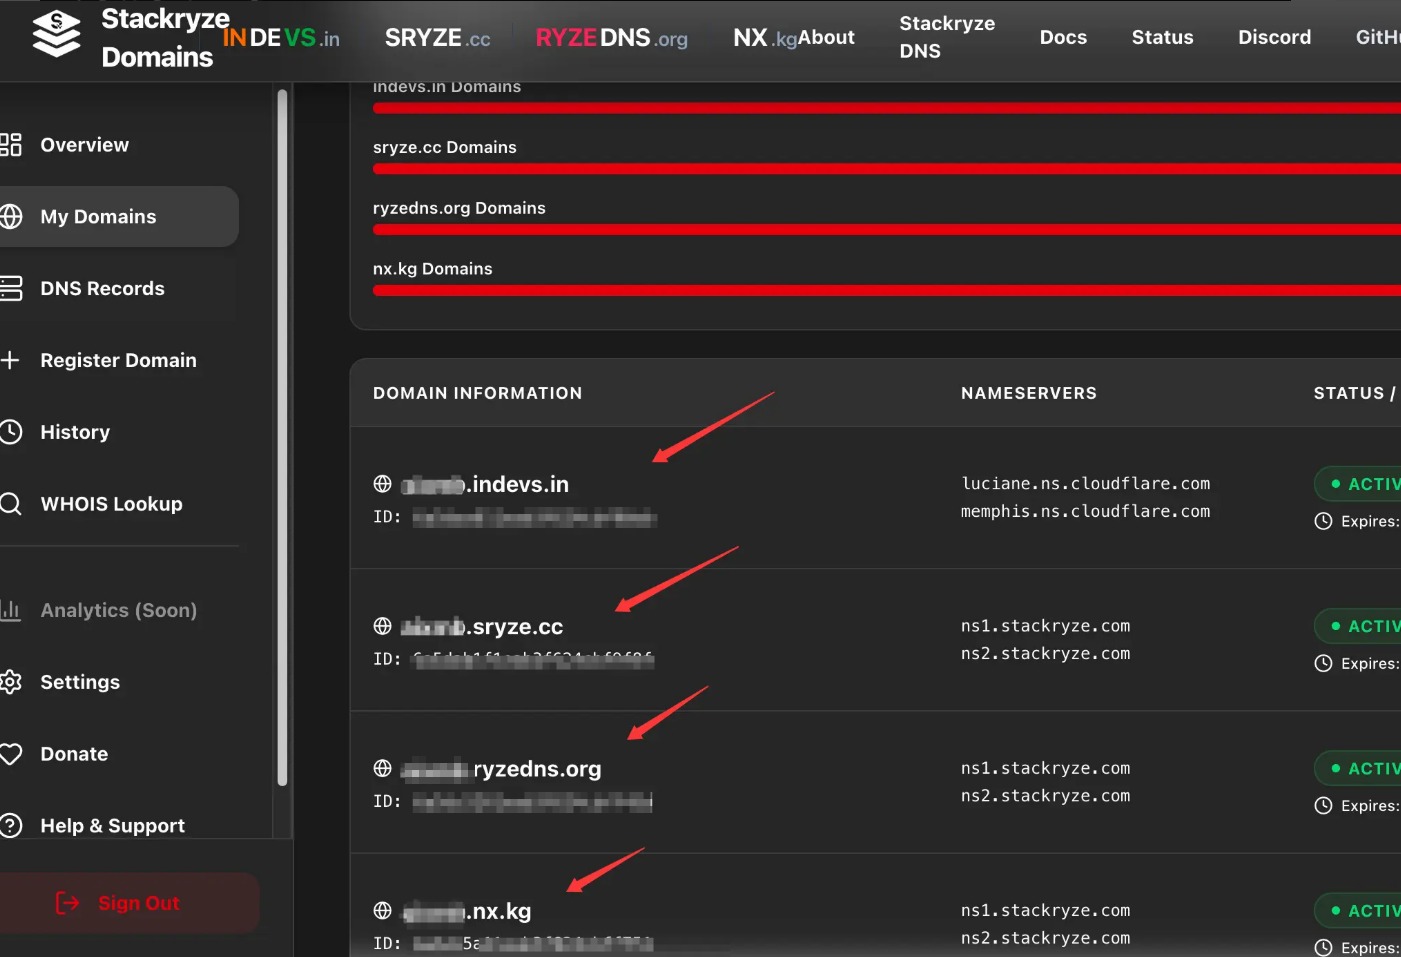Click the Donate heart icon
The width and height of the screenshot is (1401, 957).
pyautogui.click(x=10, y=754)
